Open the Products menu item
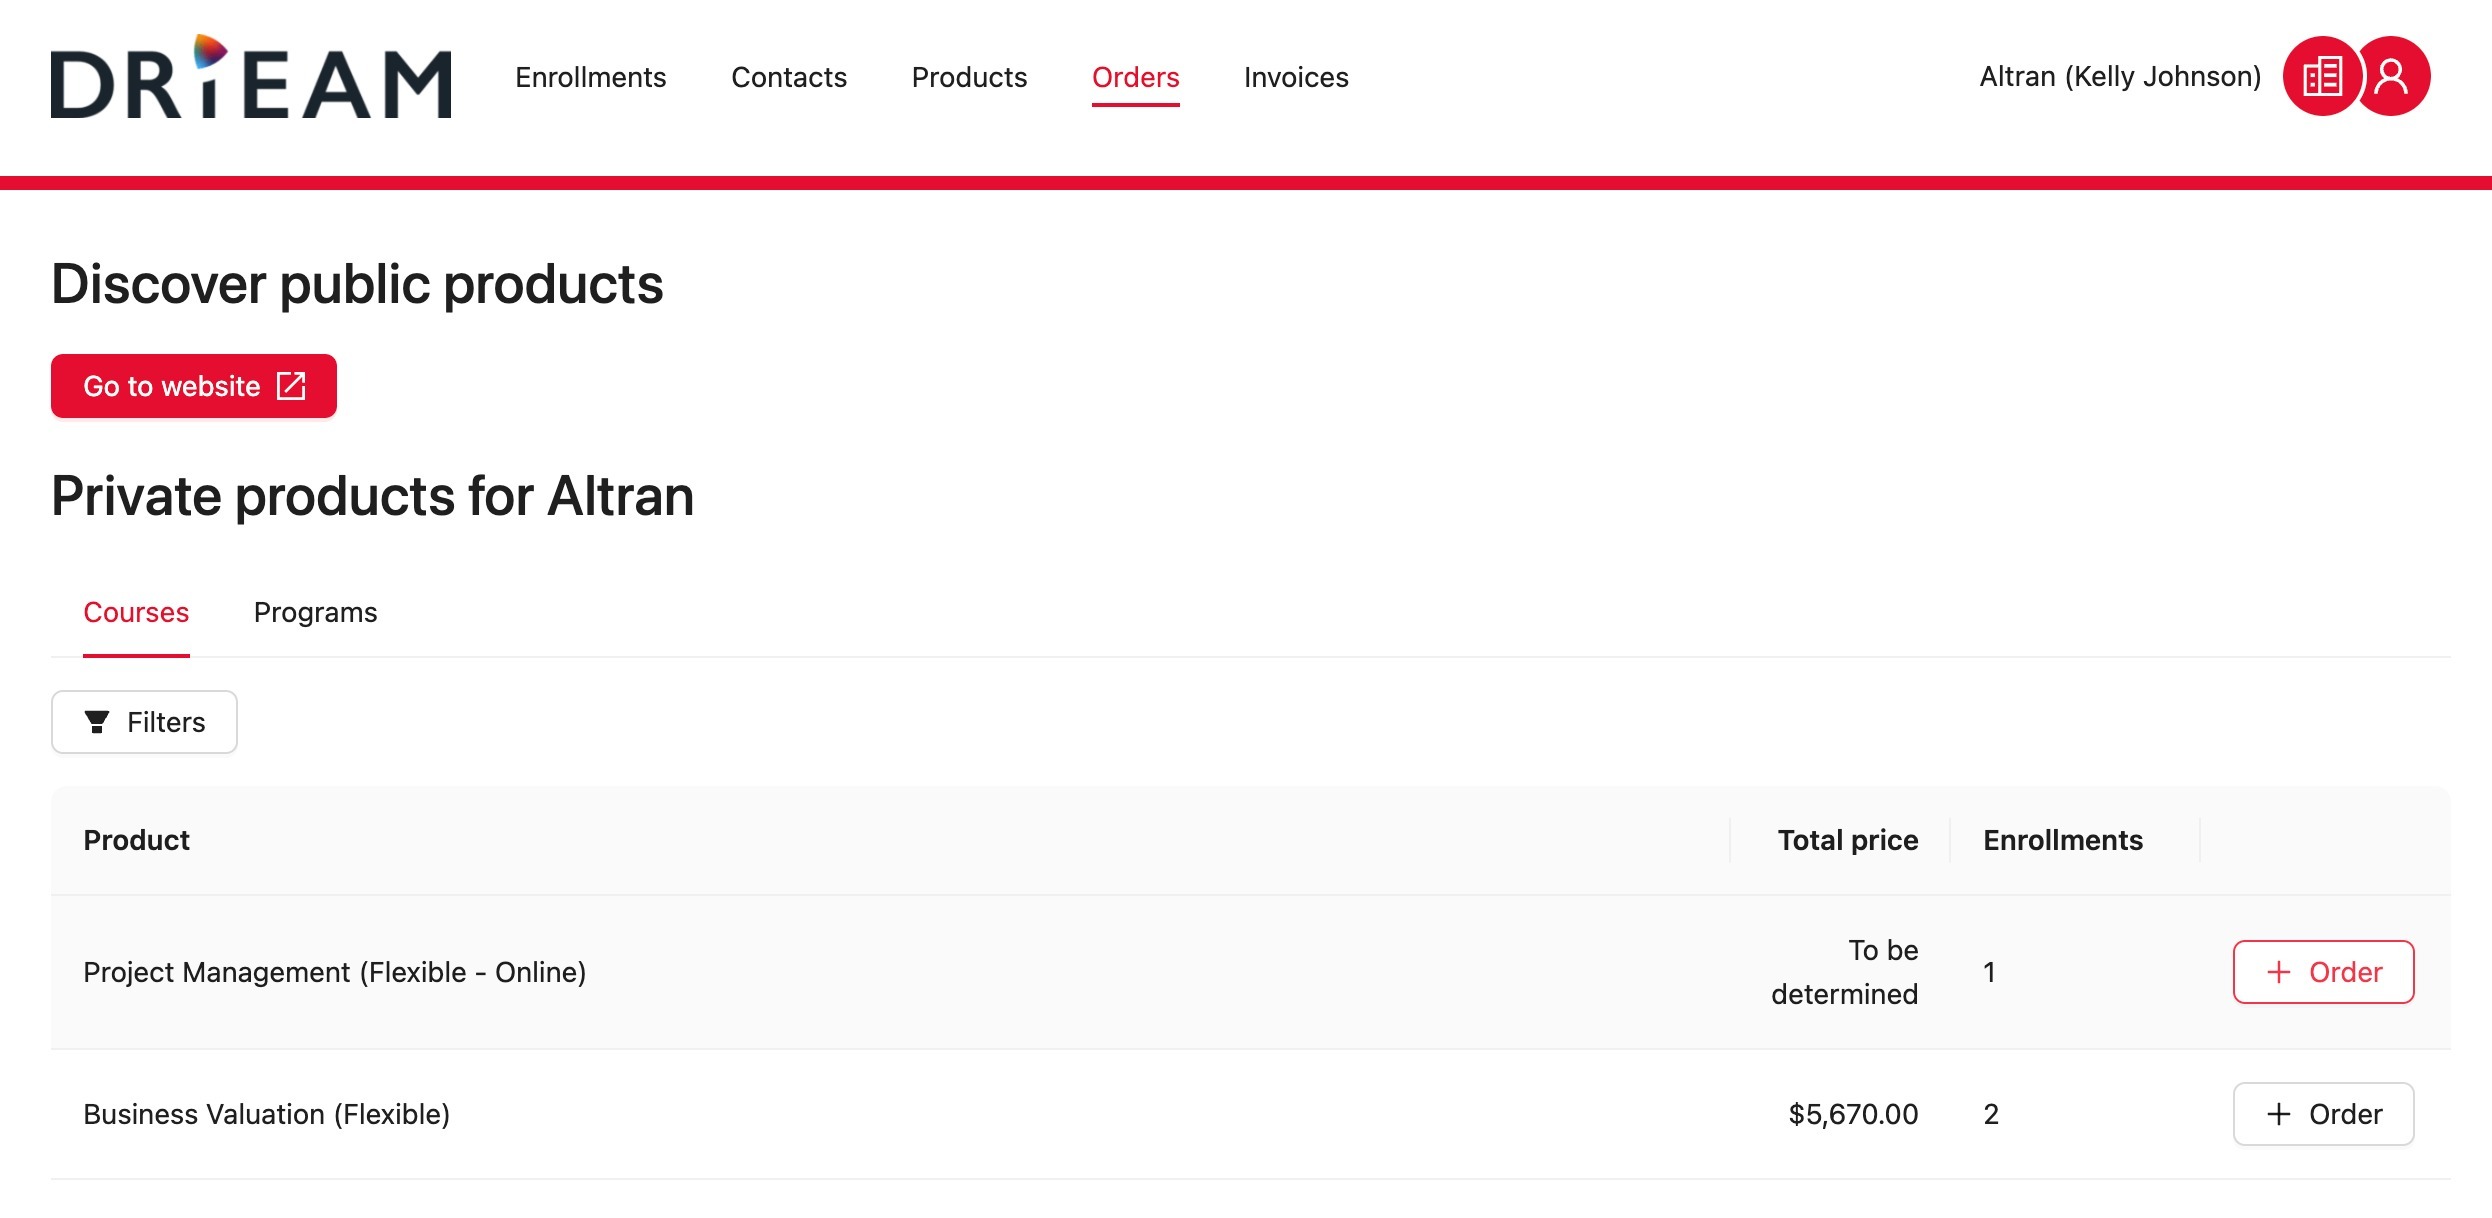The image size is (2492, 1218). [x=968, y=77]
